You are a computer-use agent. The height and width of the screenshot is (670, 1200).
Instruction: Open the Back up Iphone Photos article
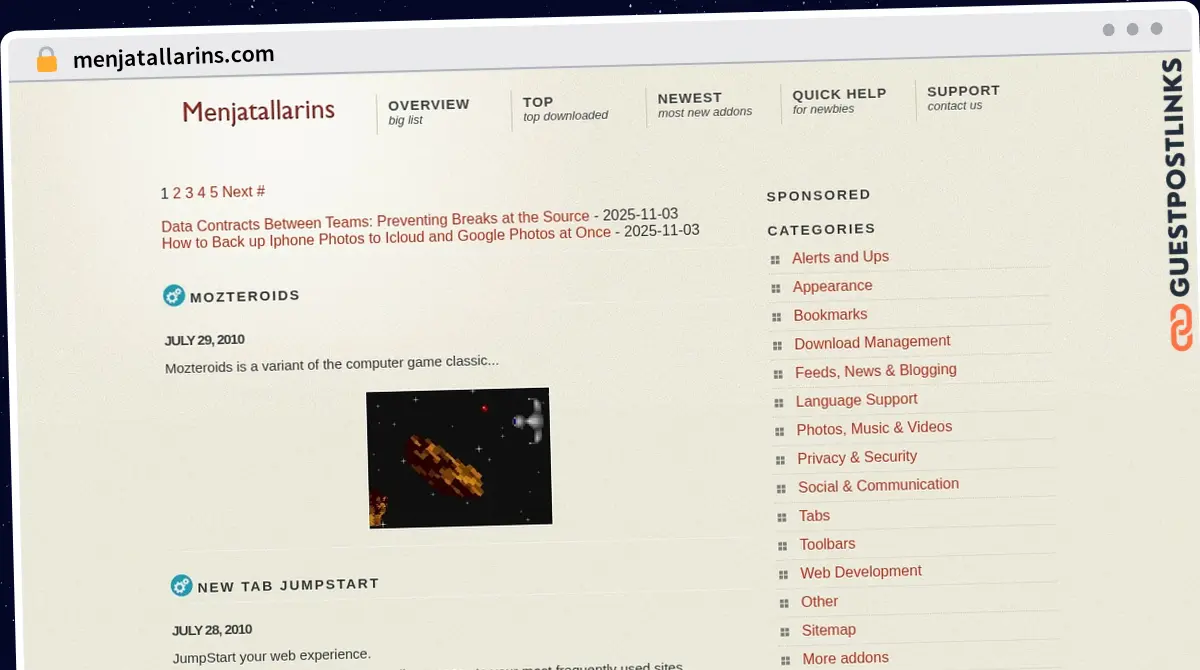(386, 238)
